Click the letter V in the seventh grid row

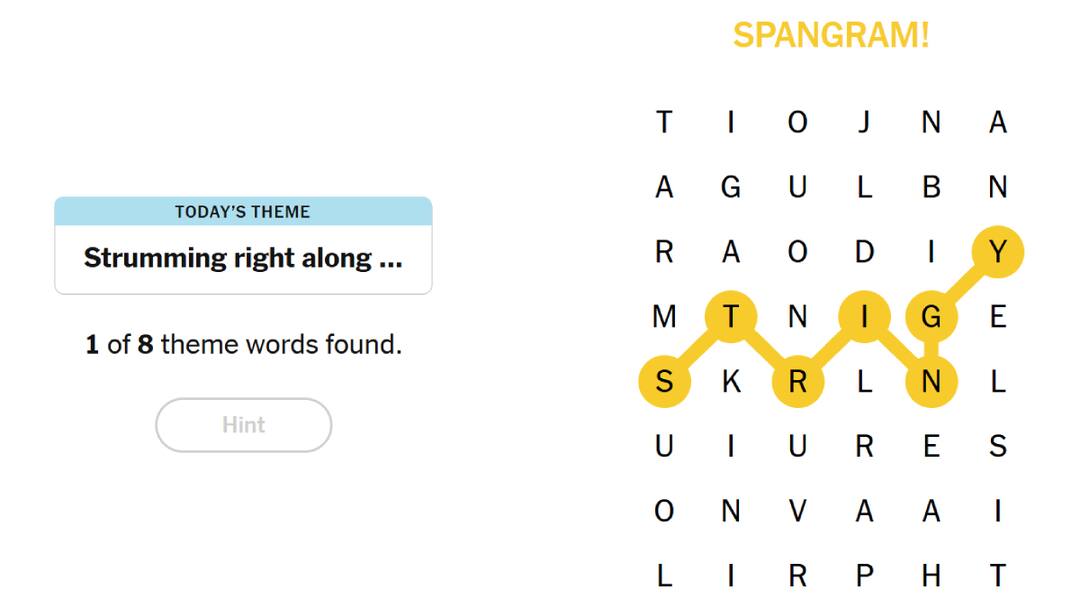797,512
